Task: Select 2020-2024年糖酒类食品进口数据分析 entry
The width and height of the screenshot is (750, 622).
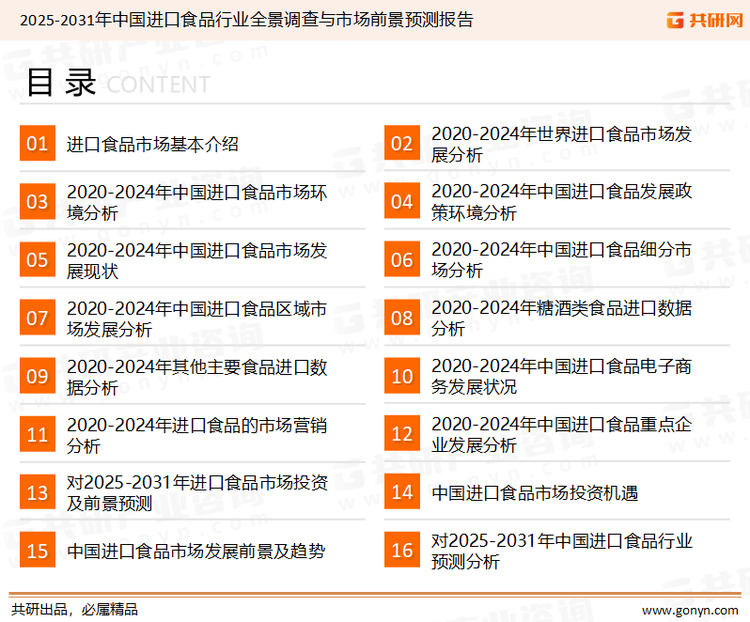Action: [560, 318]
